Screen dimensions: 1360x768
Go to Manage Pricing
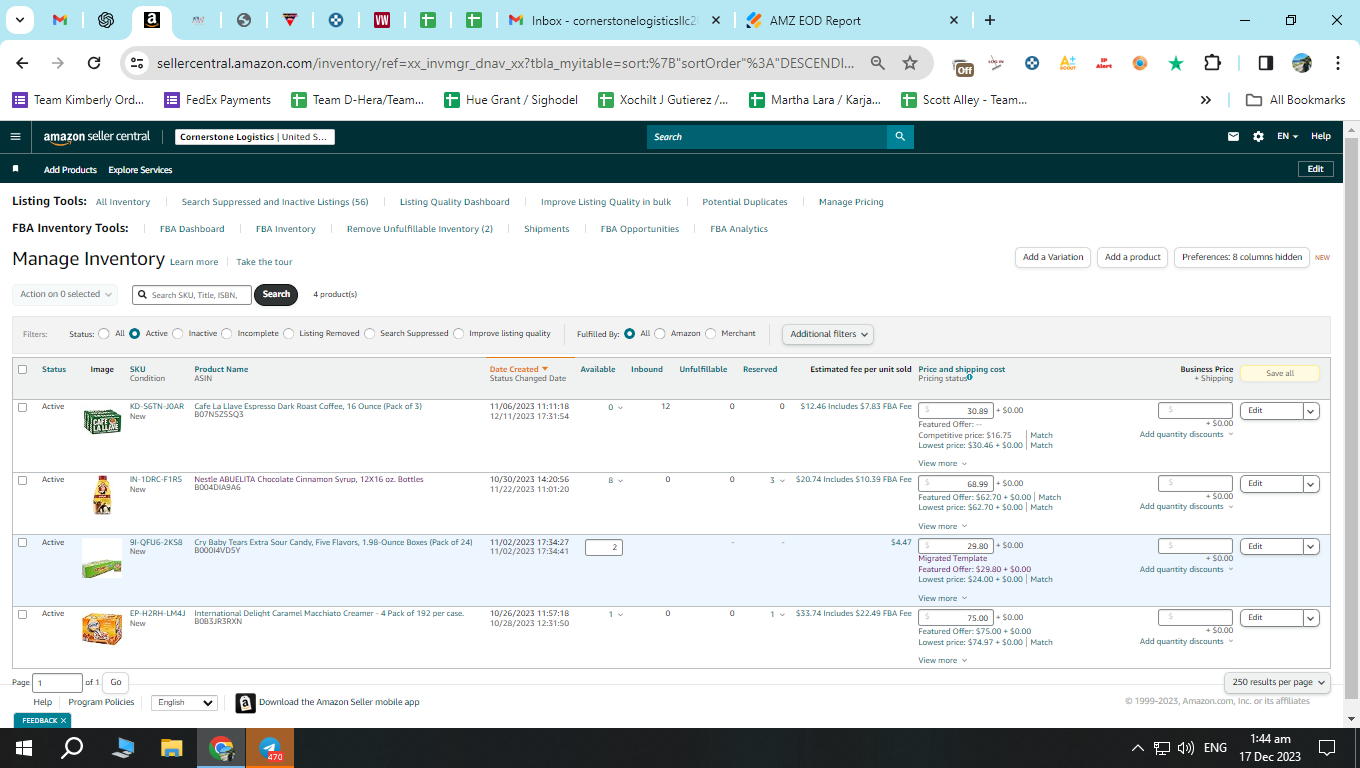[x=851, y=202]
